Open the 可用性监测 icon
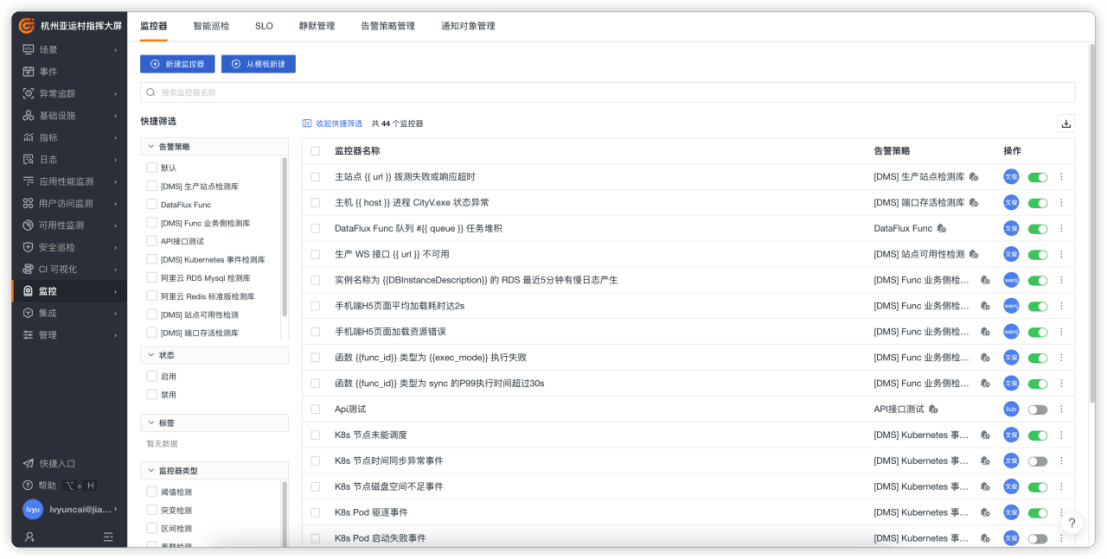The width and height of the screenshot is (1107, 559). click(28, 225)
